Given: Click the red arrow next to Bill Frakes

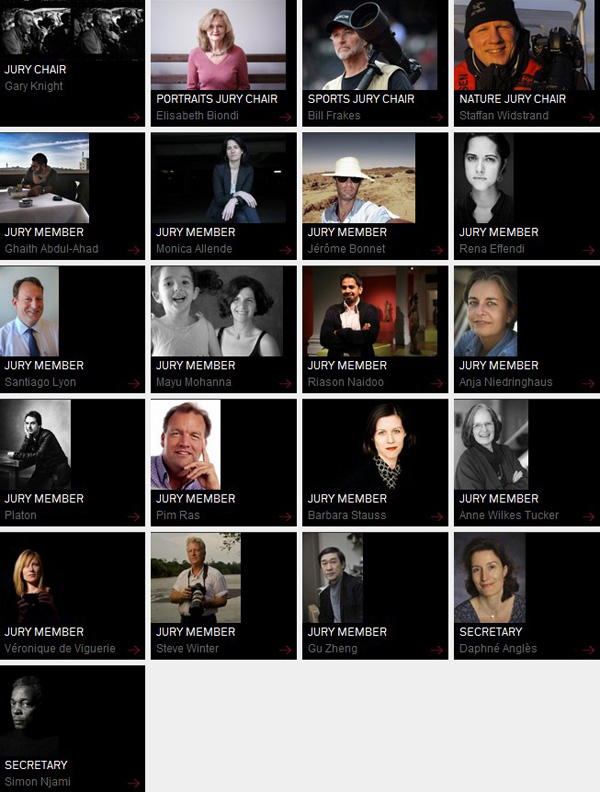Looking at the screenshot, I should coord(437,117).
